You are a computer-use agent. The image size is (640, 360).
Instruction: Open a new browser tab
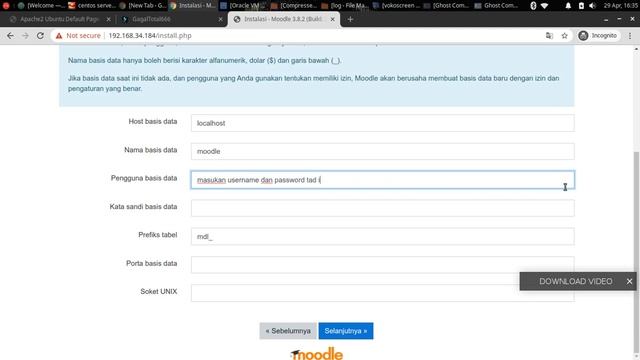point(350,19)
